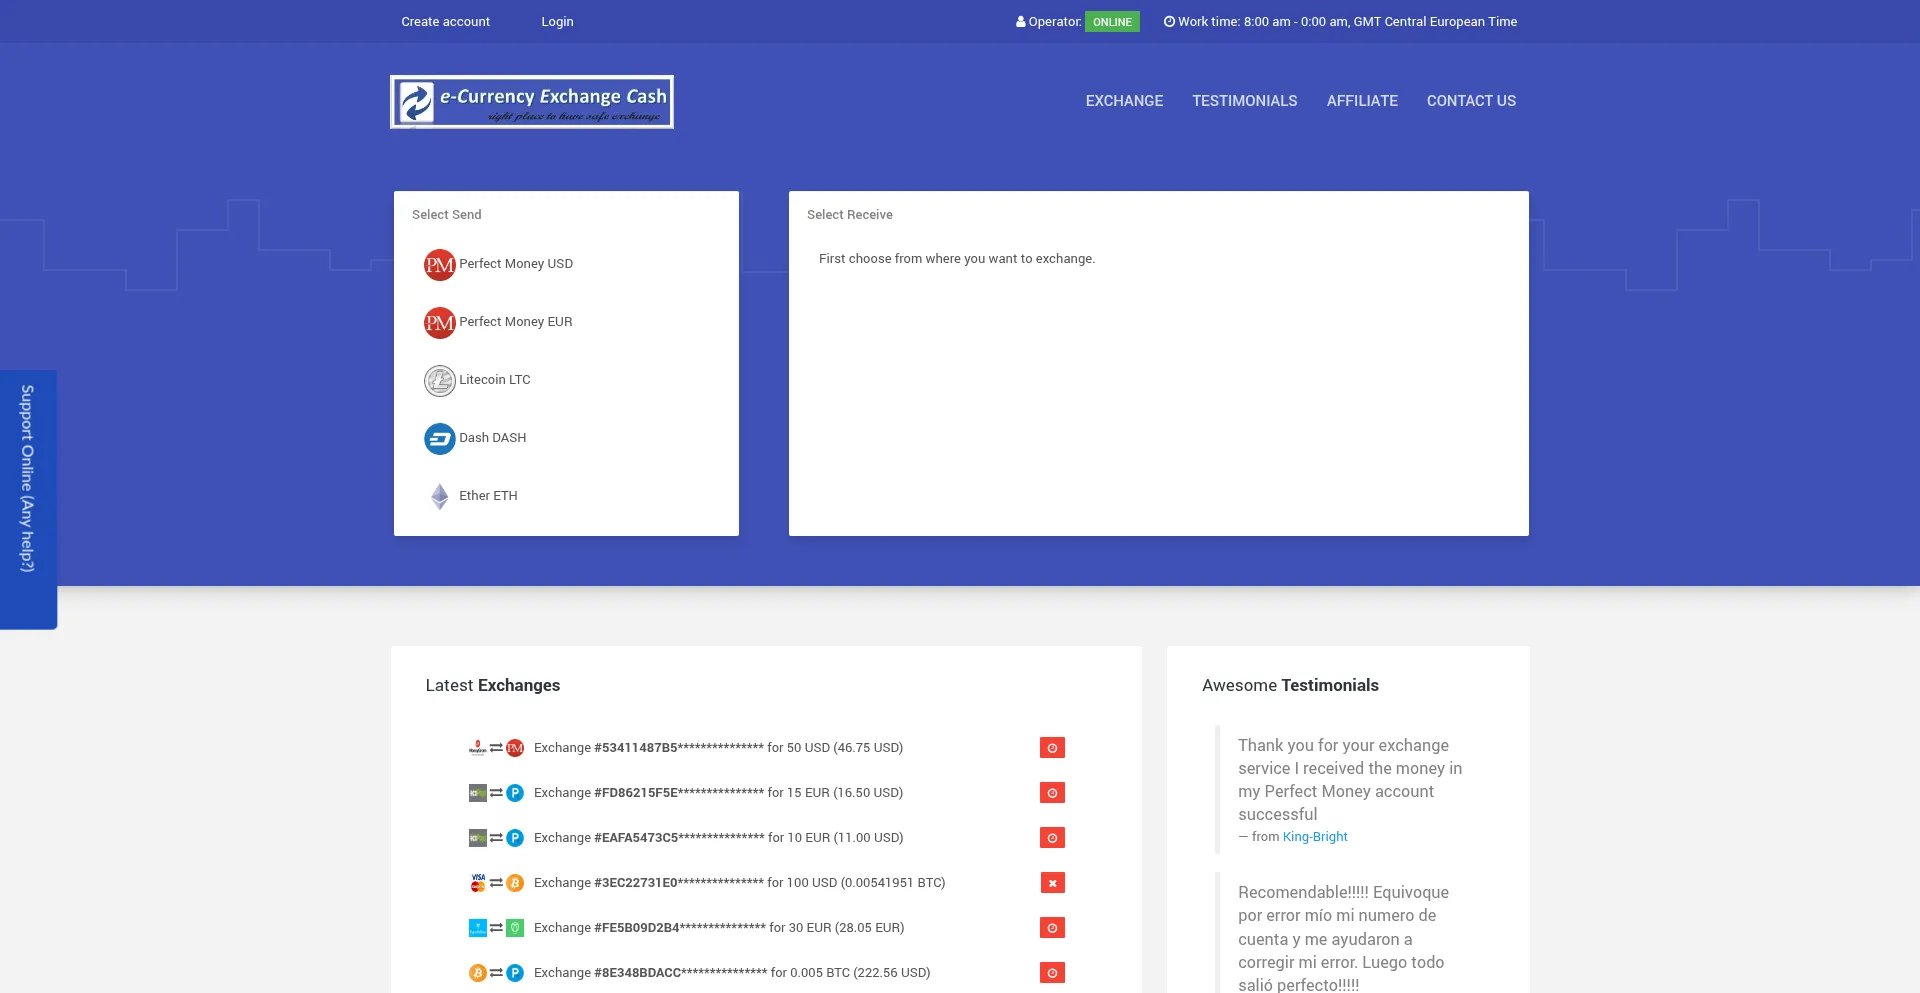Click the 'Thank you for your exchange' testimonial
Viewport: 1920px width, 993px height.
click(x=1350, y=780)
